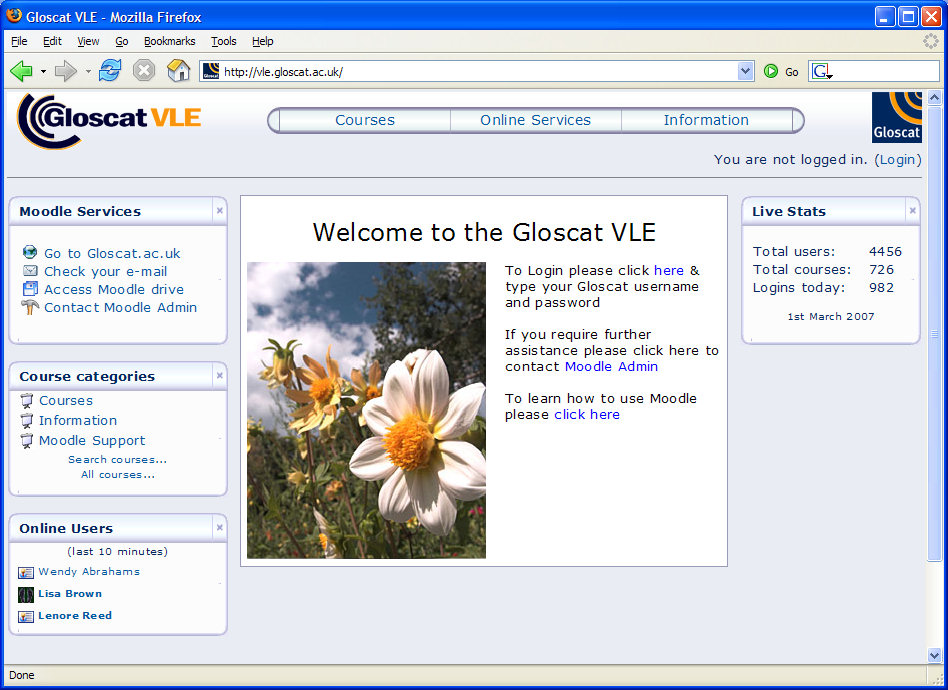Collapse the Online Users block

(219, 527)
